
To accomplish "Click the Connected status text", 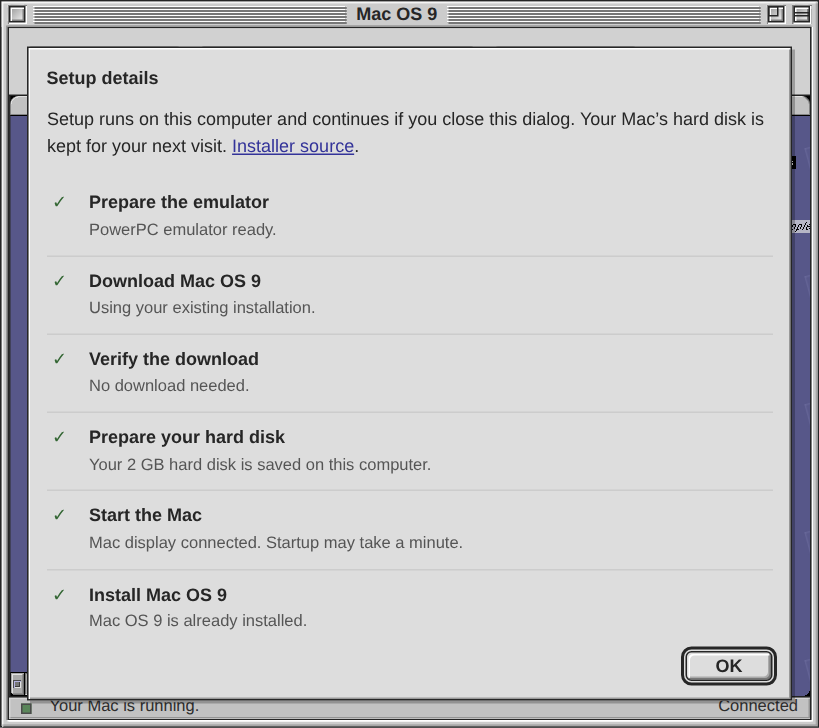I will [x=757, y=706].
